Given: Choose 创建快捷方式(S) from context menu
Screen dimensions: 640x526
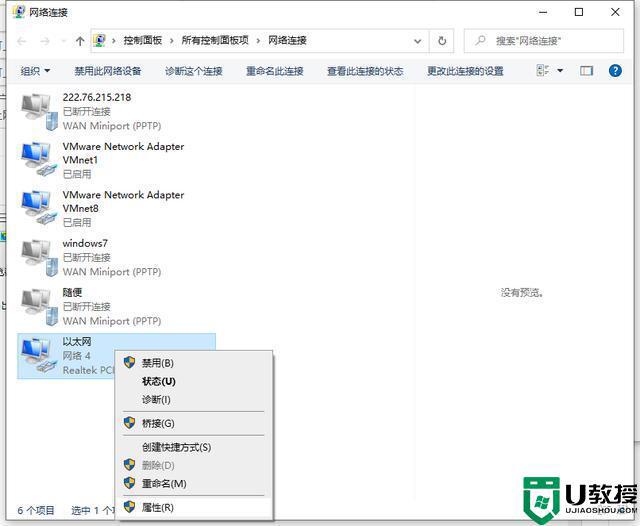Looking at the screenshot, I should tap(194, 447).
